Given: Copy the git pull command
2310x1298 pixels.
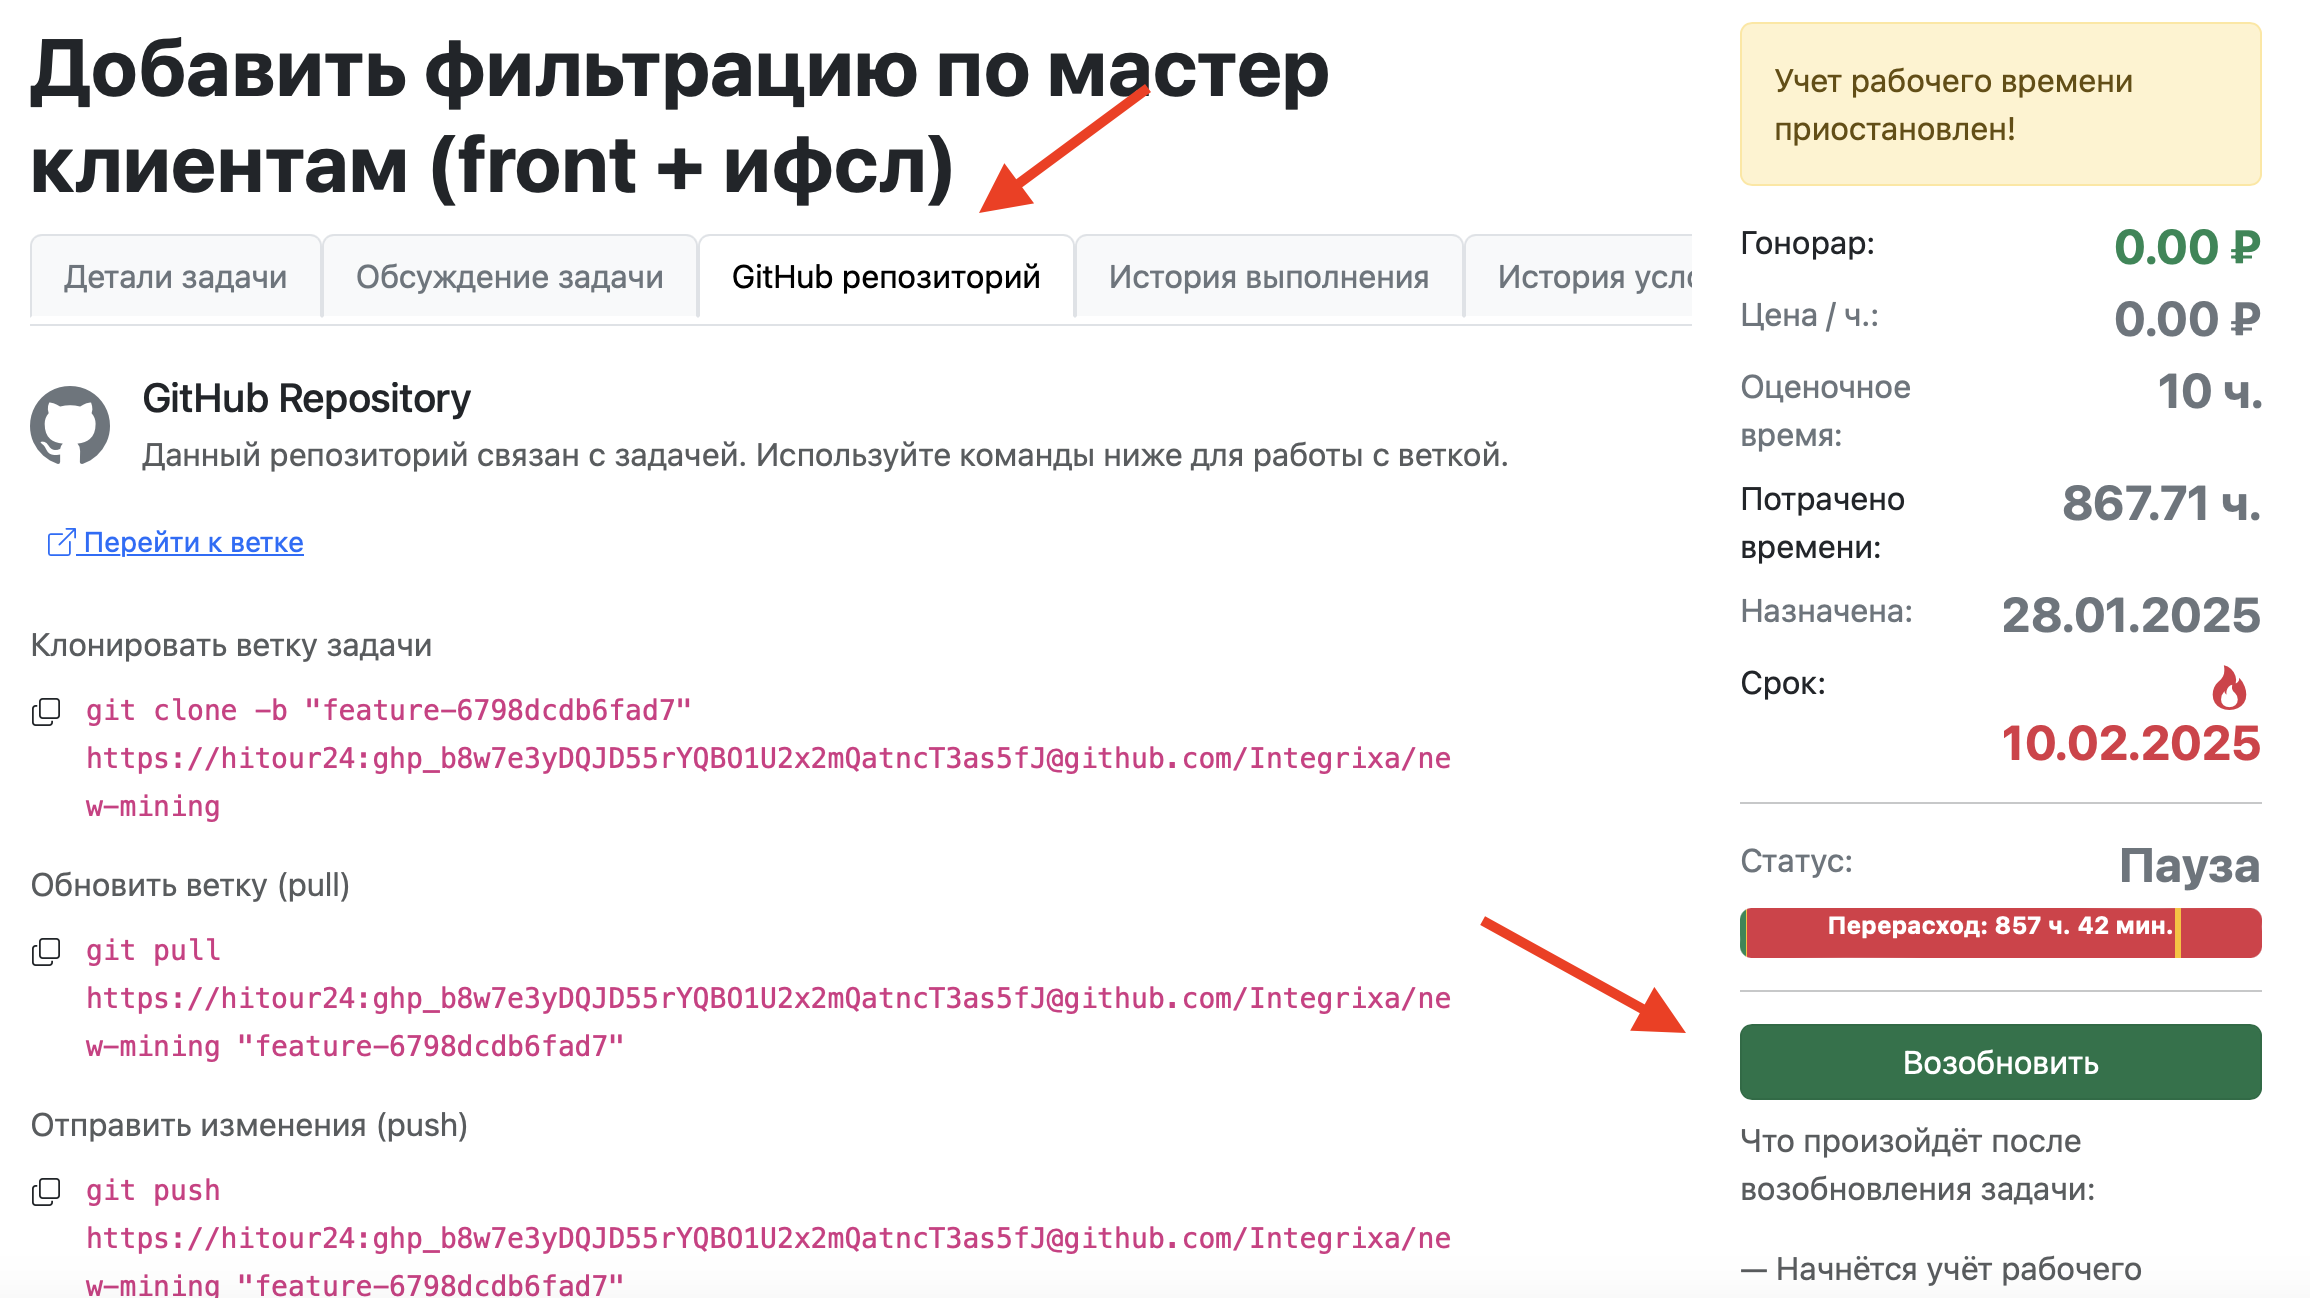Looking at the screenshot, I should (46, 952).
